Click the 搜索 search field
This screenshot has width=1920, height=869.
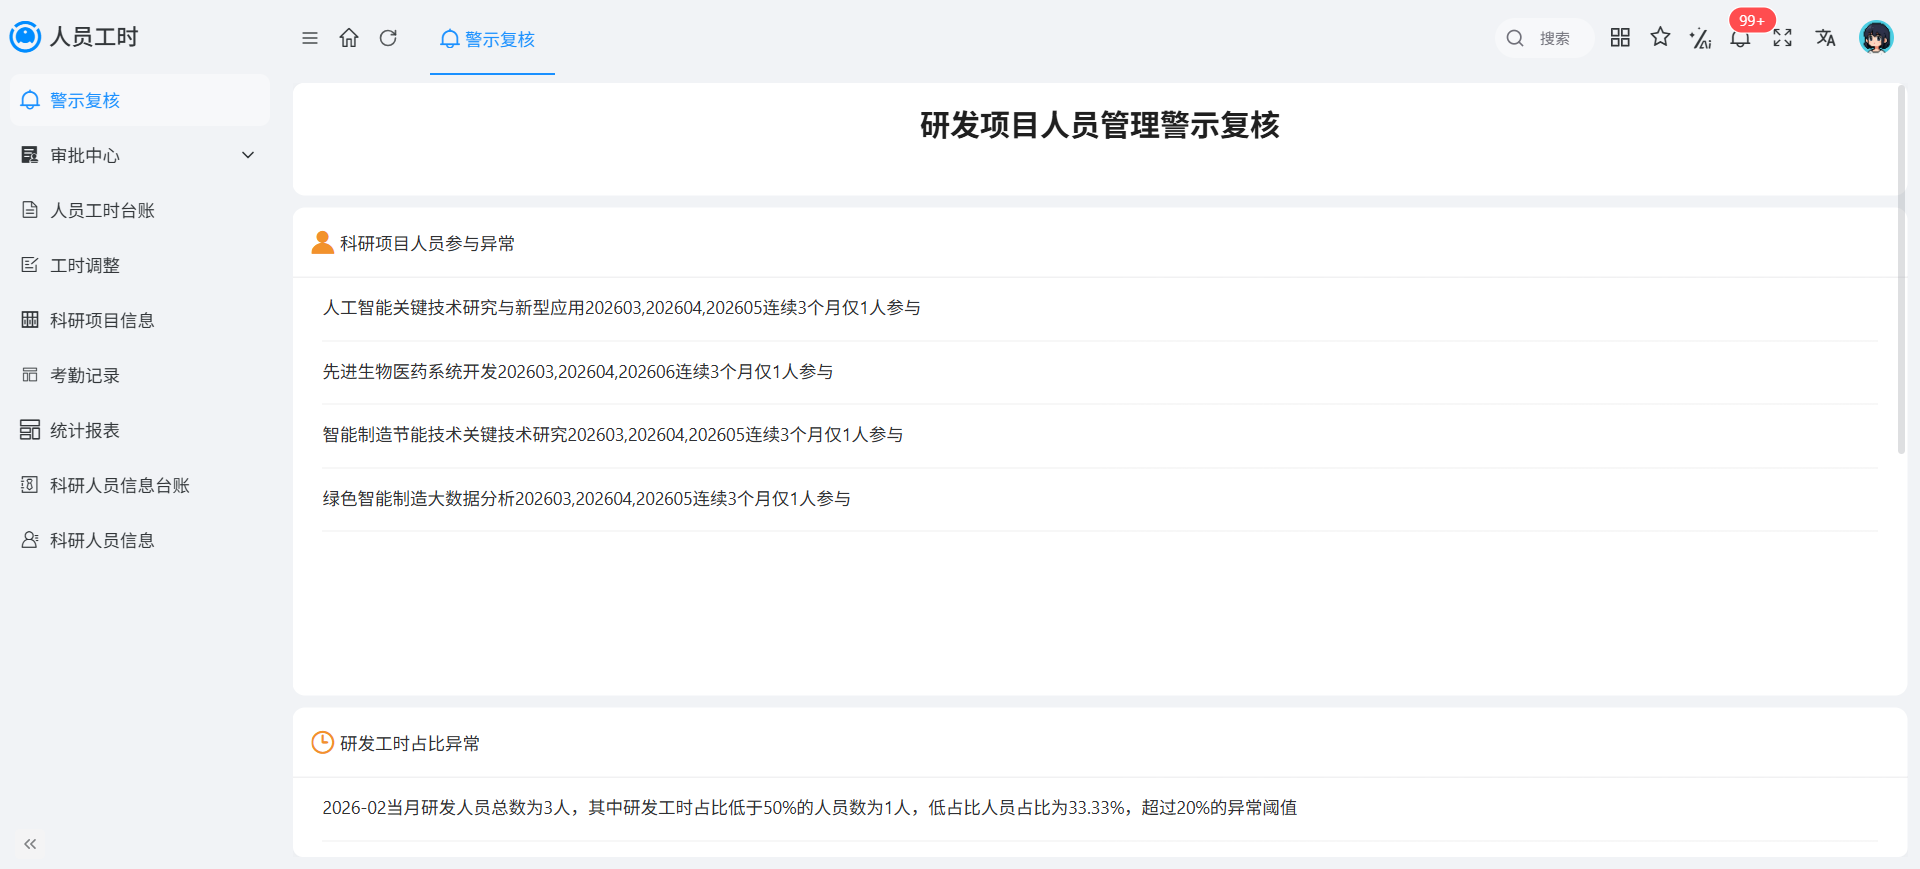pos(1544,38)
